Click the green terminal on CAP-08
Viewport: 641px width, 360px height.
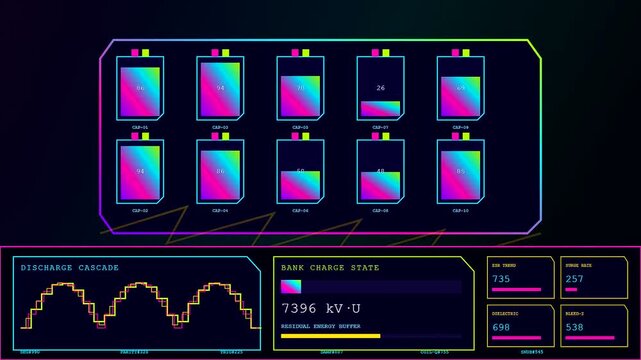[386, 136]
